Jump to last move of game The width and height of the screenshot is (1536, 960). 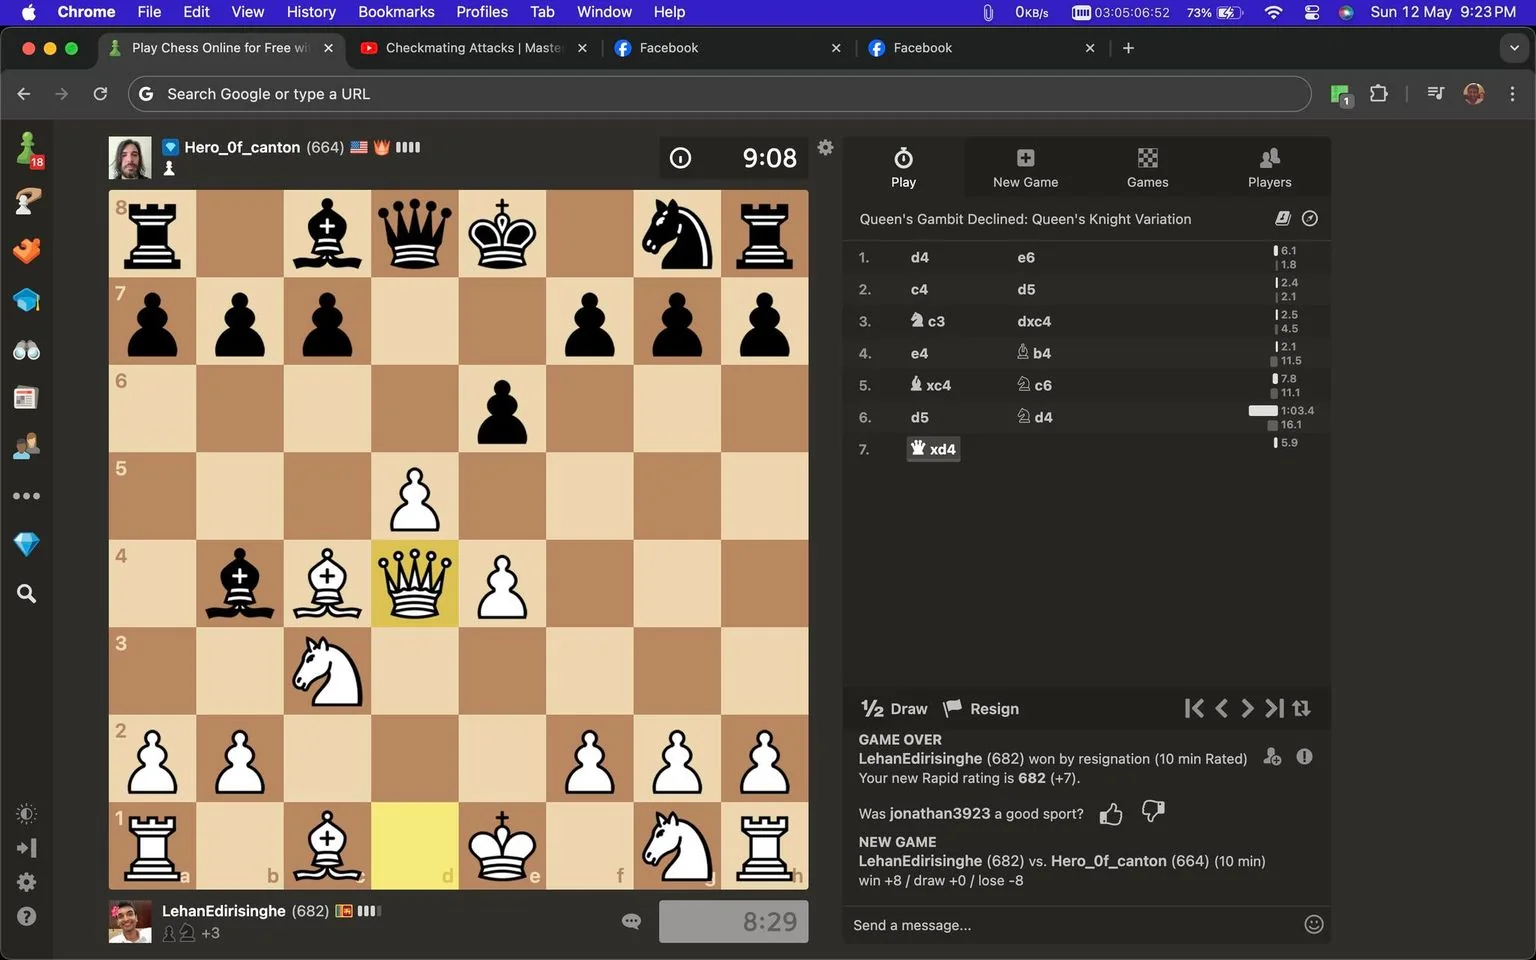tap(1274, 708)
